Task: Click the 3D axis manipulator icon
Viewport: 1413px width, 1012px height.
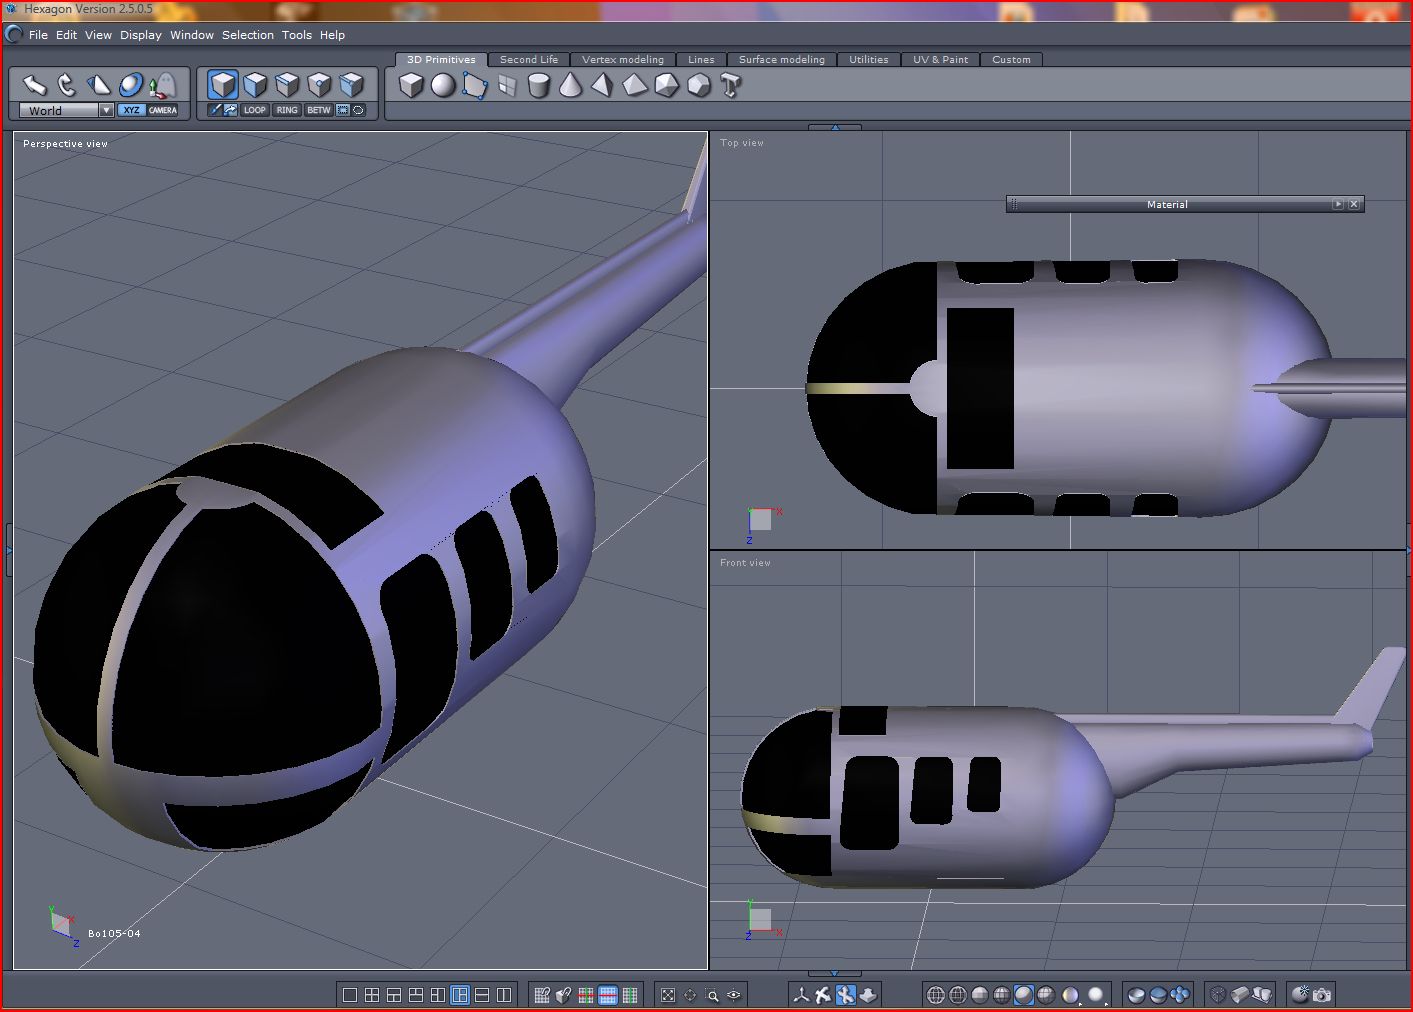Action: tap(801, 995)
